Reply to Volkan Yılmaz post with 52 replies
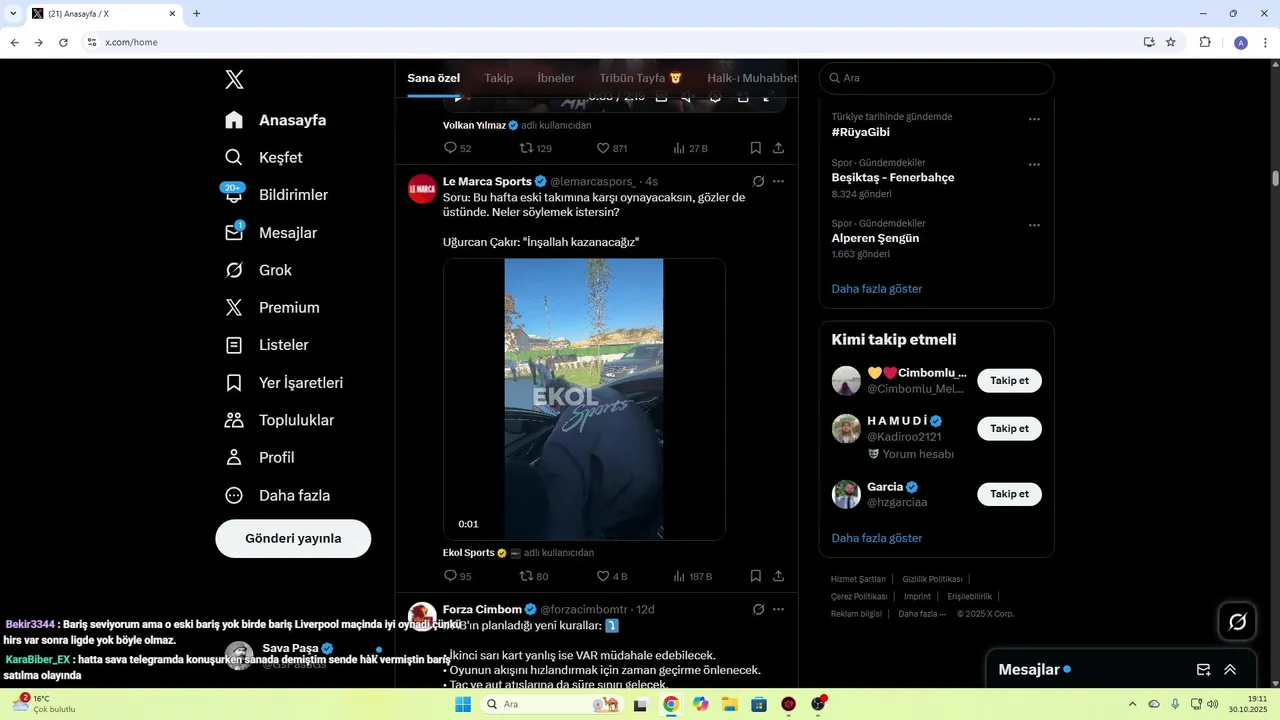Viewport: 1280px width, 720px height. (x=457, y=148)
